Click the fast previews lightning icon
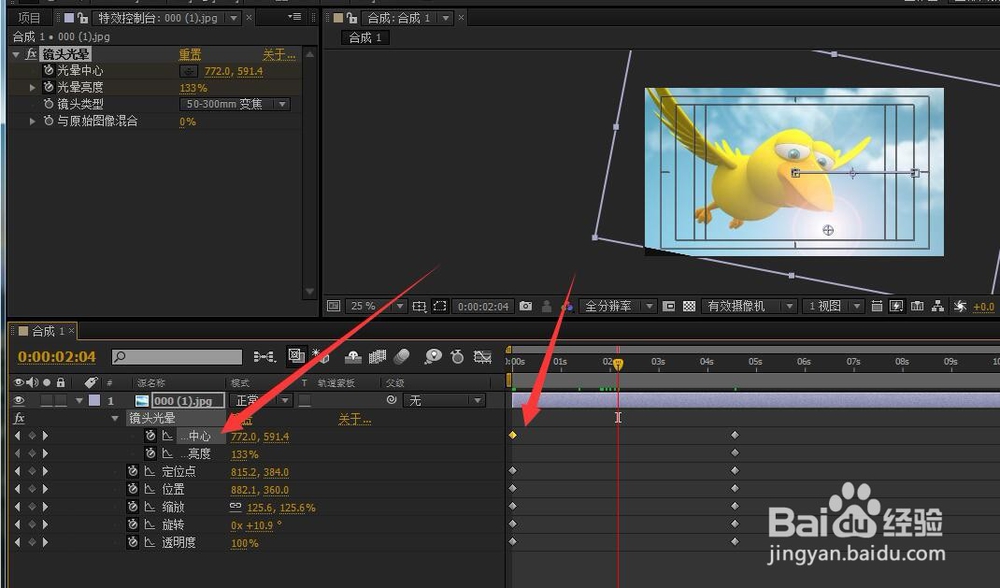Viewport: 1000px width, 588px height. pos(896,306)
